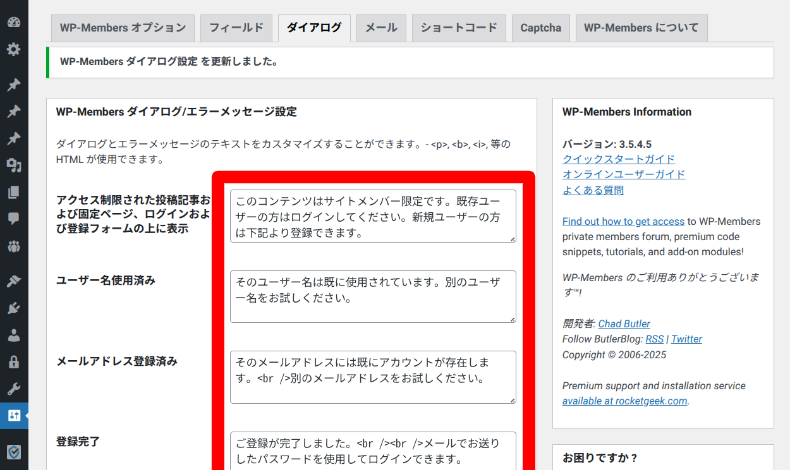Open the ButlerBlog RSS link
Screen dimensions: 790x470
(x=654, y=339)
